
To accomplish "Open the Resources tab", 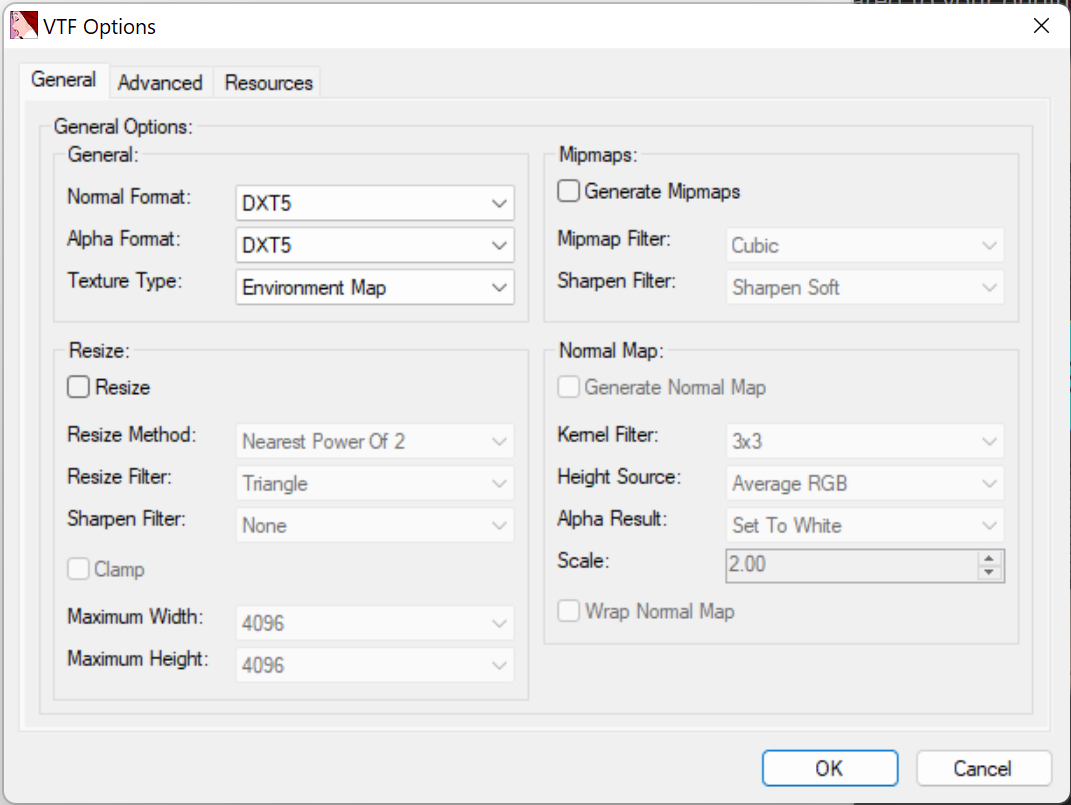I will 269,83.
